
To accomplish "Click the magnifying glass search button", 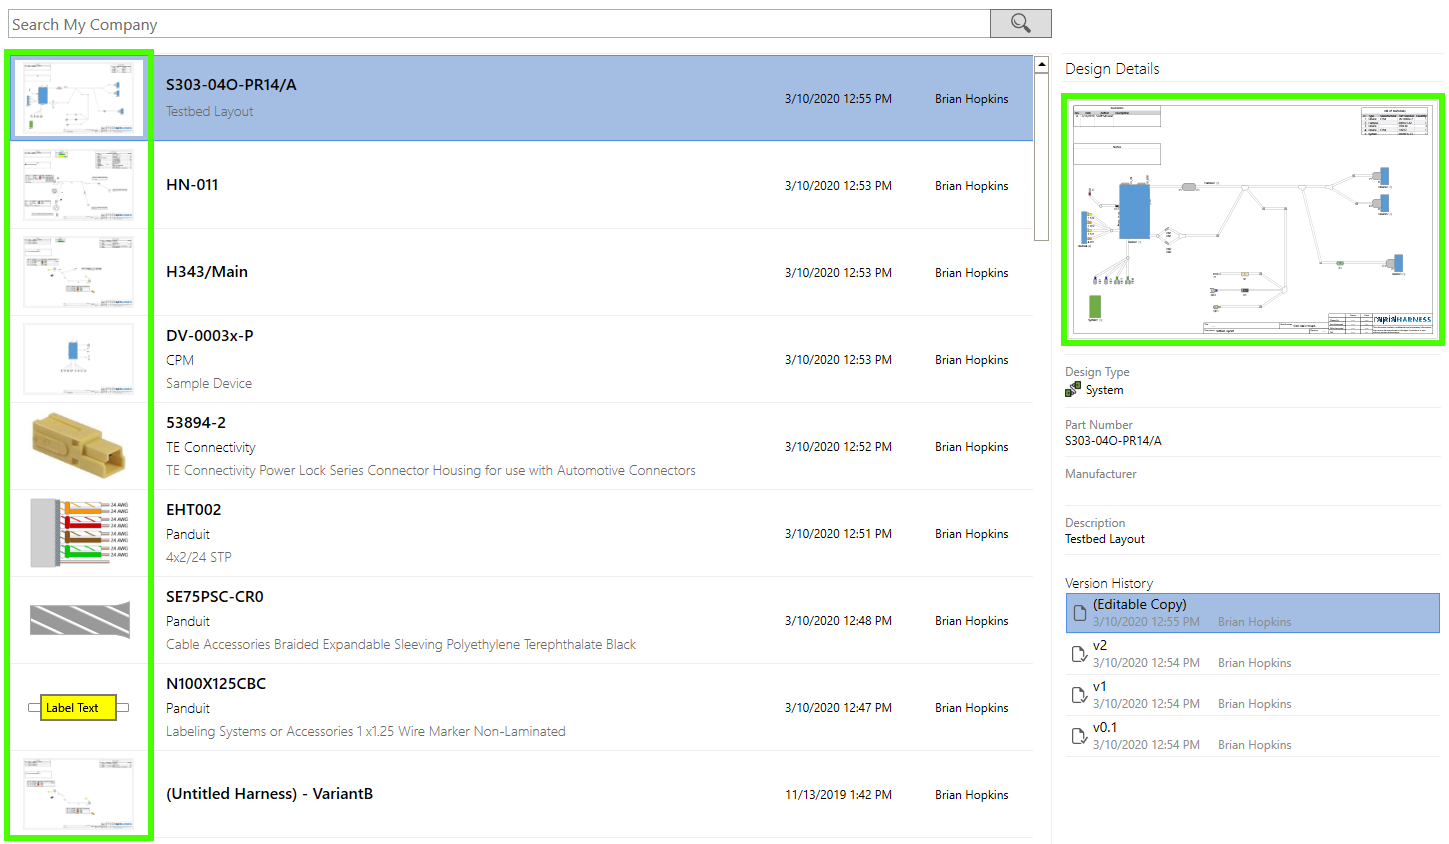I will (x=1020, y=24).
